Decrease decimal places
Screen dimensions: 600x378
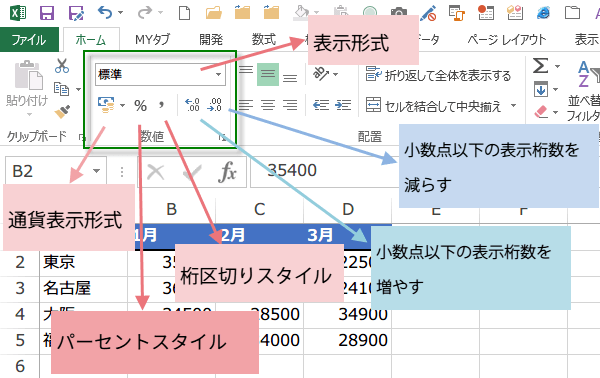(x=215, y=105)
